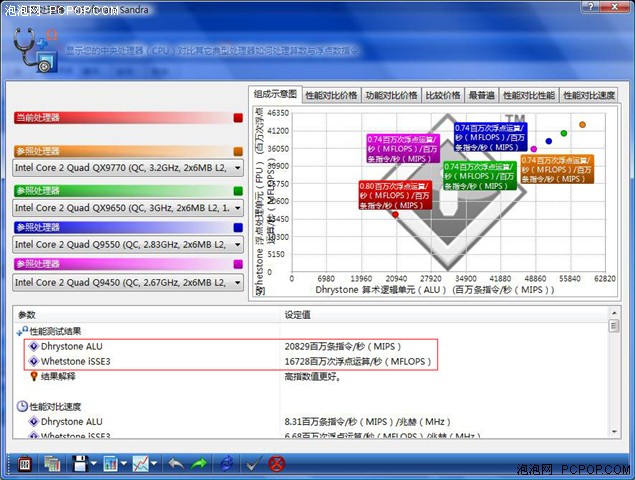The image size is (635, 480).
Task: Click the orange data point on chart
Action: [582, 125]
